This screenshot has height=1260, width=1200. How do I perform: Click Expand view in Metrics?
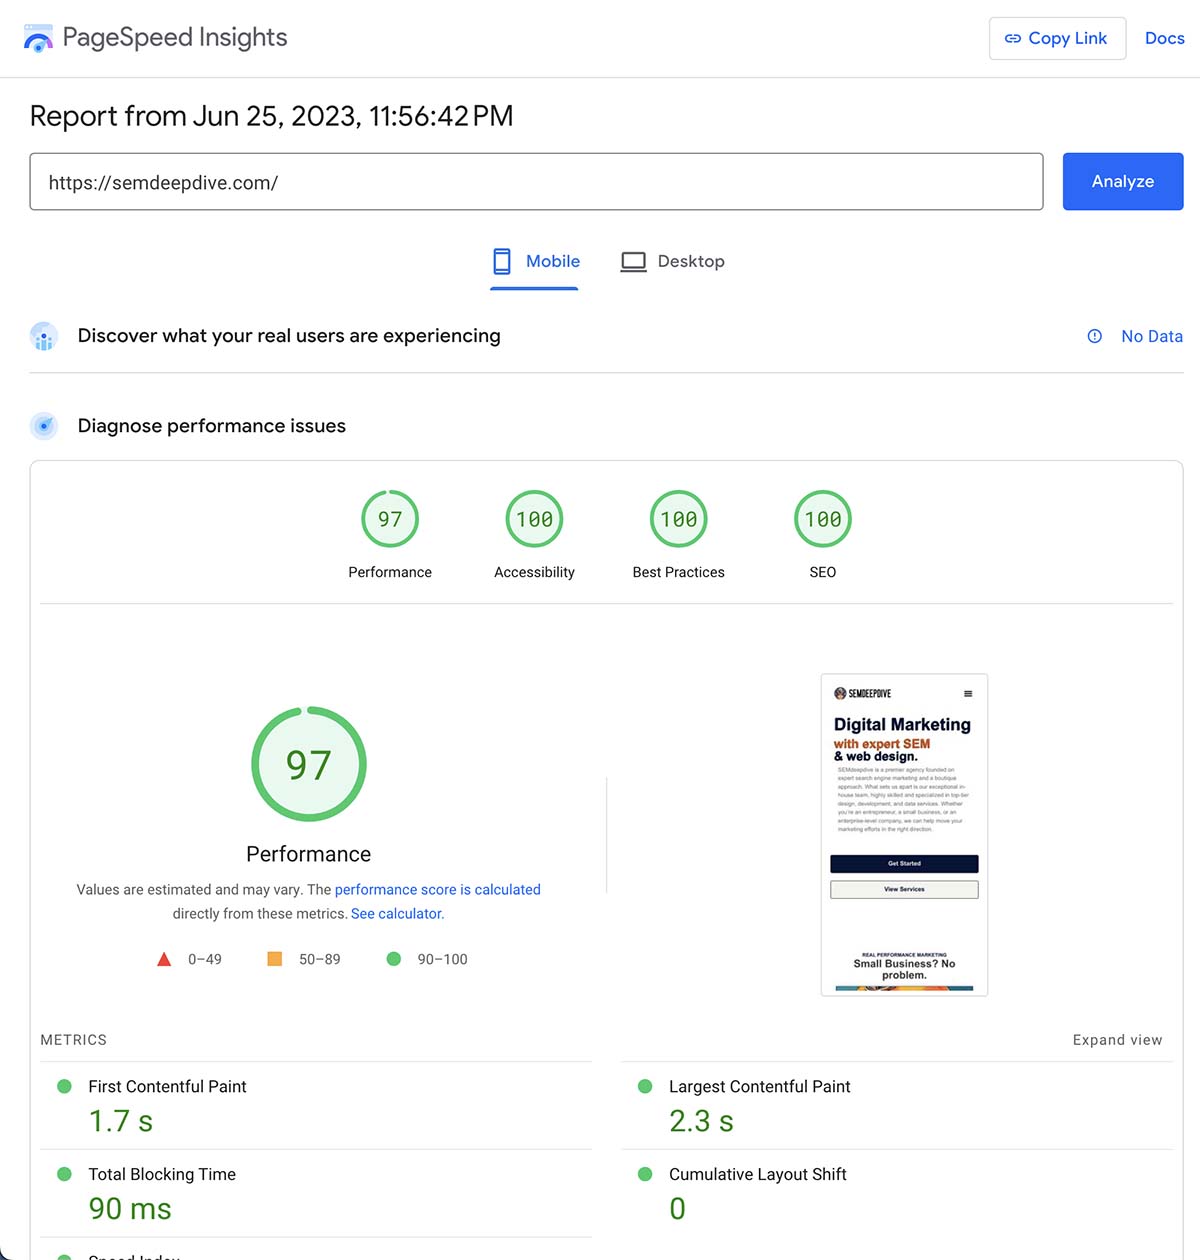1117,1040
